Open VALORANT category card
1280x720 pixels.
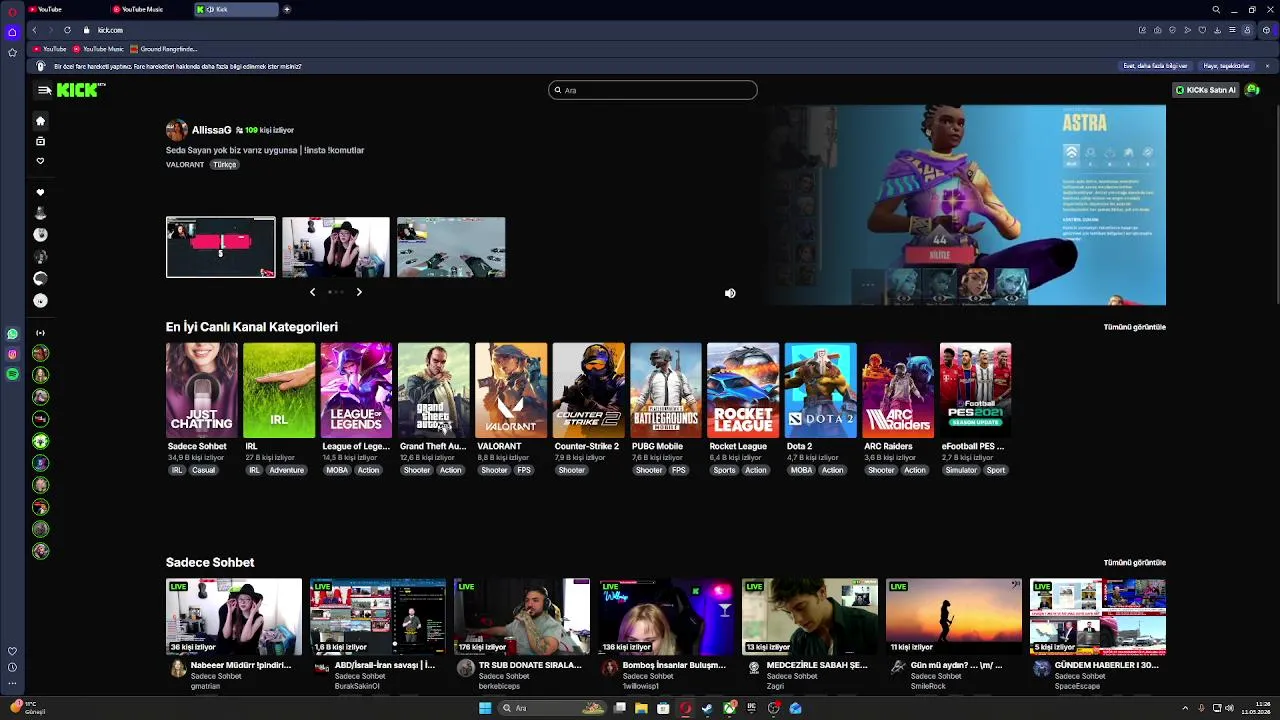pyautogui.click(x=511, y=390)
